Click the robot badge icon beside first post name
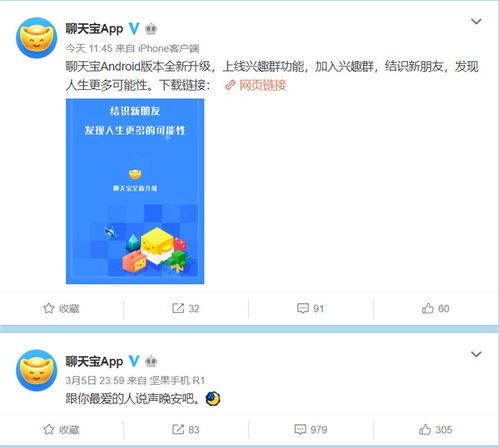 [x=151, y=29]
